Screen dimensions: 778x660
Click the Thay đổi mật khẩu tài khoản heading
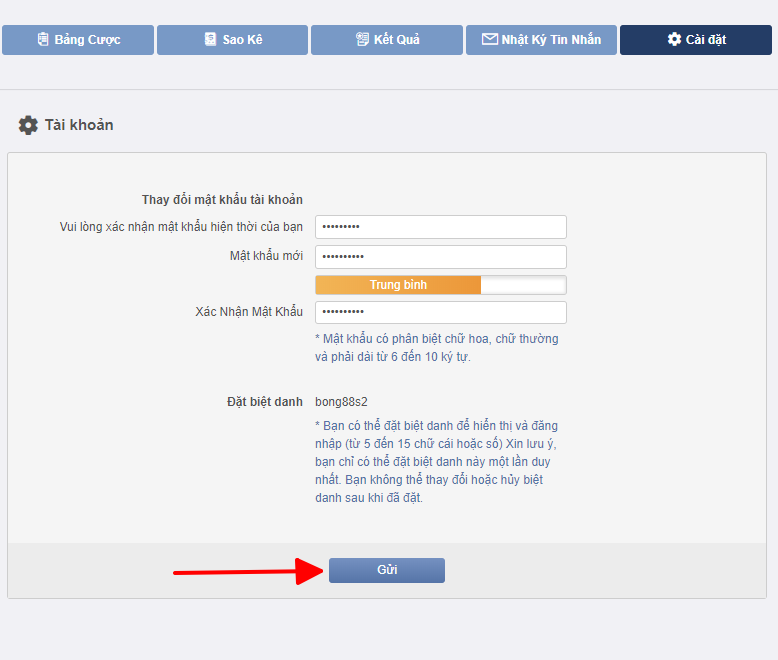(x=222, y=200)
